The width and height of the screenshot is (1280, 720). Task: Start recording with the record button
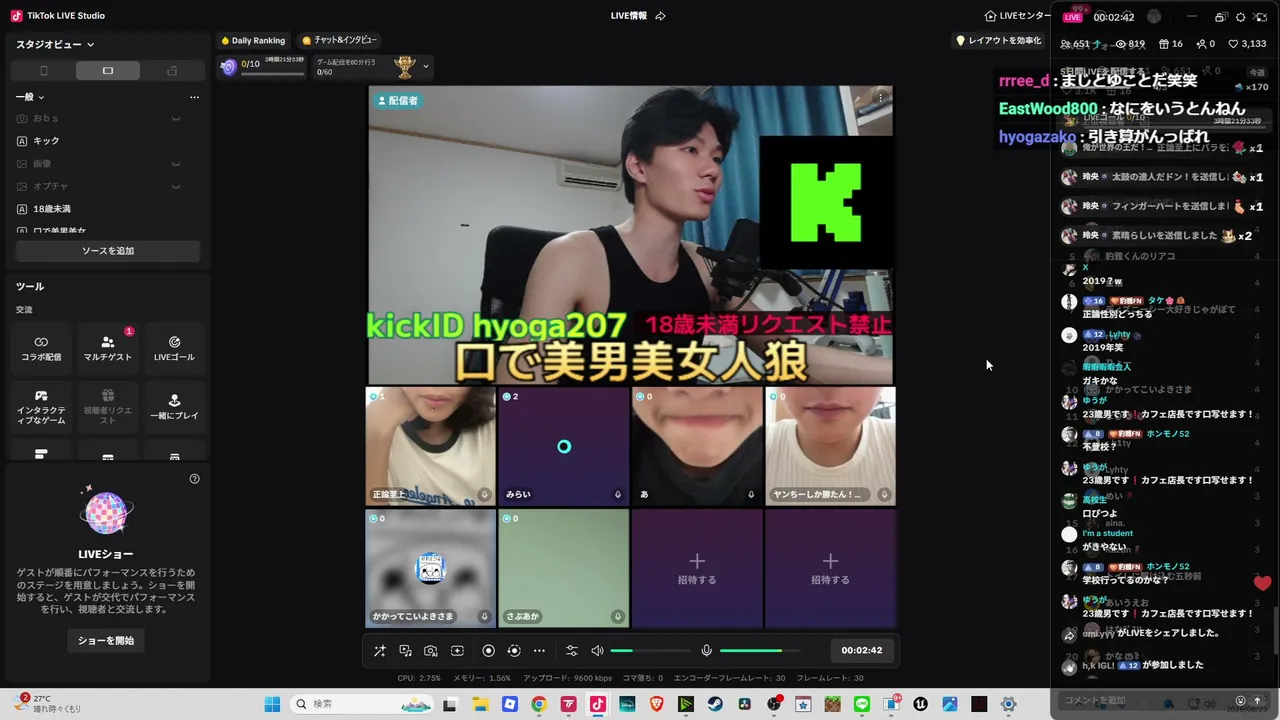[x=488, y=651]
